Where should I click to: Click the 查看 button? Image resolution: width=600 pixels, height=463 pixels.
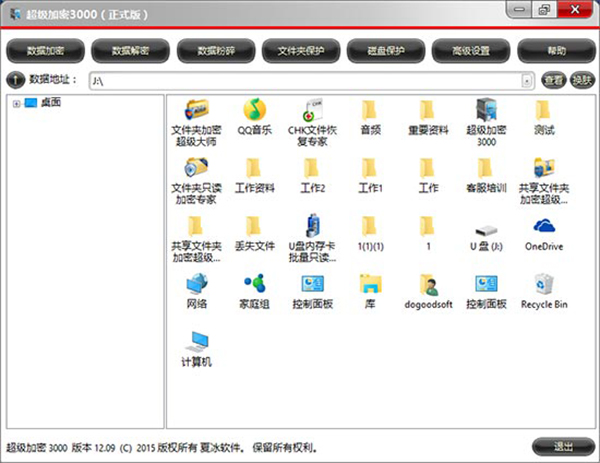click(553, 80)
